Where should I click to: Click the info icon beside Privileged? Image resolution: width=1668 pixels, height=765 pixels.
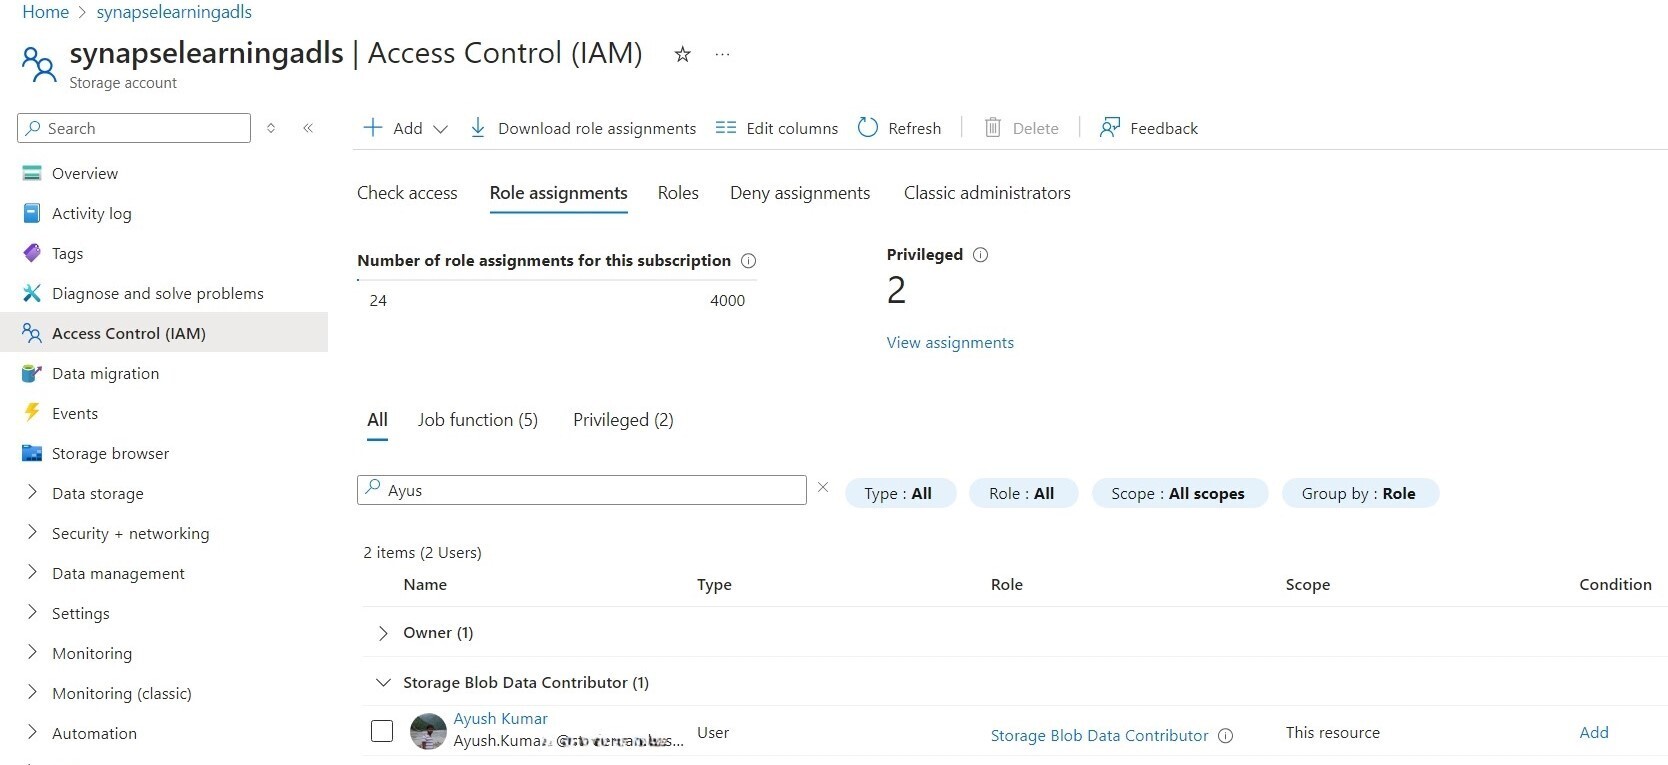click(981, 255)
